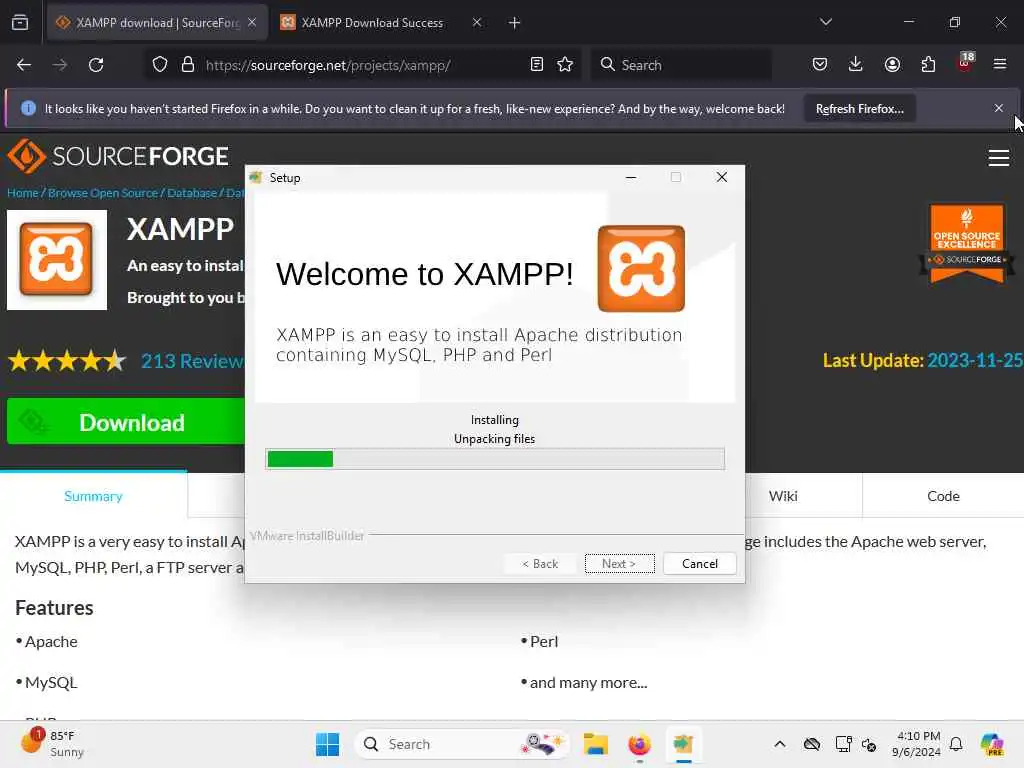1024x768 pixels.
Task: Expand the list all tabs dropdown
Action: 826,22
